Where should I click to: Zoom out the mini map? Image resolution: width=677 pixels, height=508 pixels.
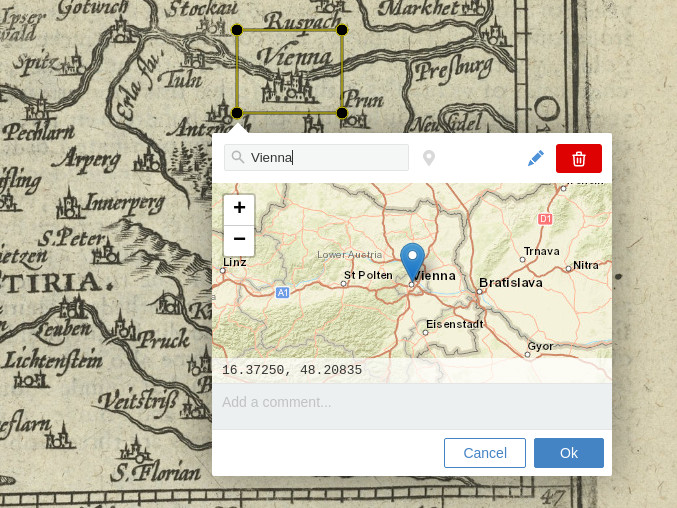coord(239,239)
